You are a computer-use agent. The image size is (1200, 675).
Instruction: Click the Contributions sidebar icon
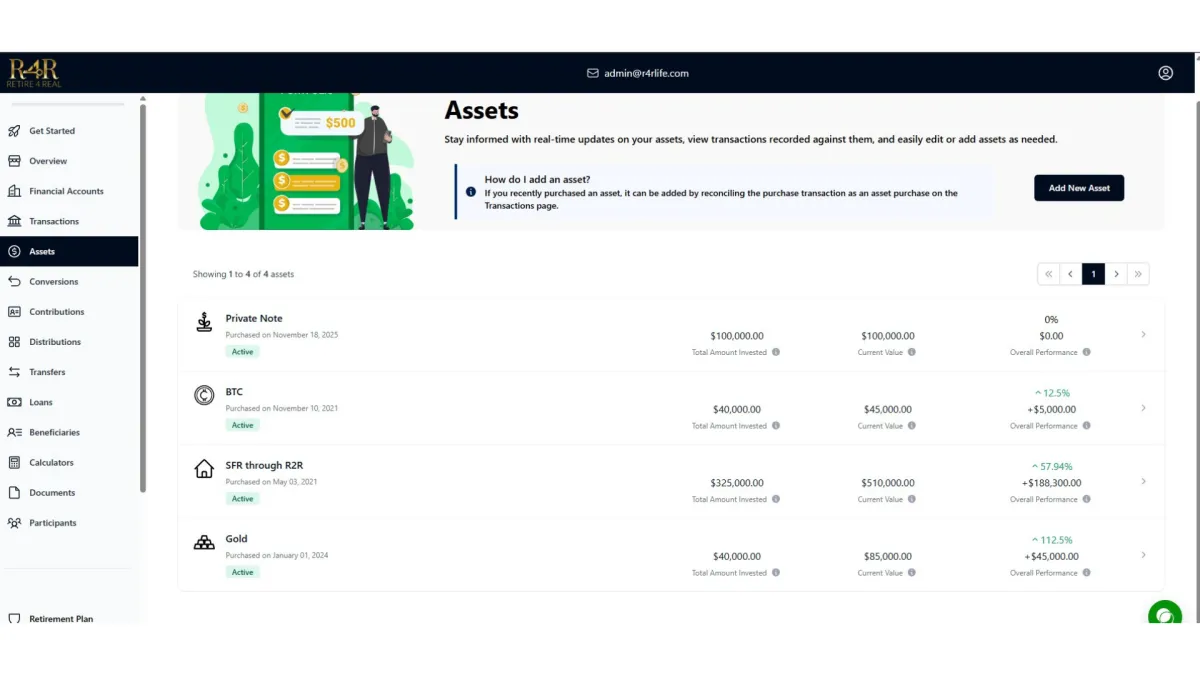click(14, 312)
